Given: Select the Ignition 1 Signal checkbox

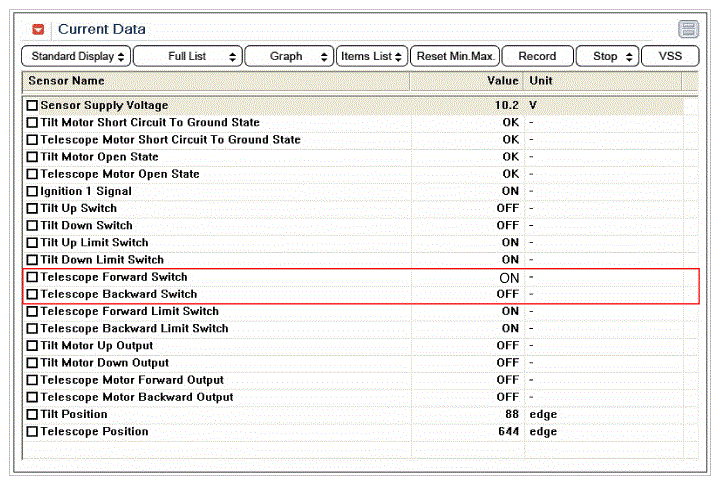Looking at the screenshot, I should point(33,191).
